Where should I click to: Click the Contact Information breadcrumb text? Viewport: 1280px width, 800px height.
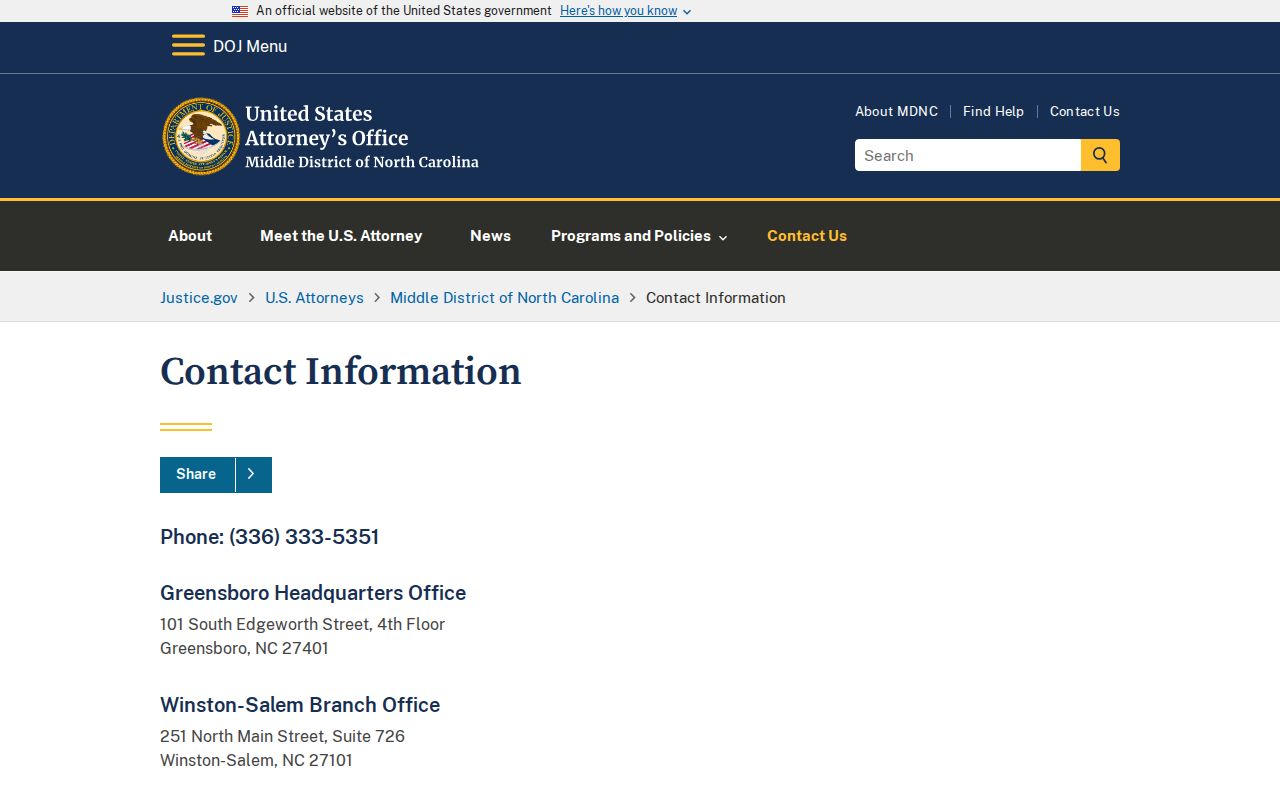click(716, 298)
